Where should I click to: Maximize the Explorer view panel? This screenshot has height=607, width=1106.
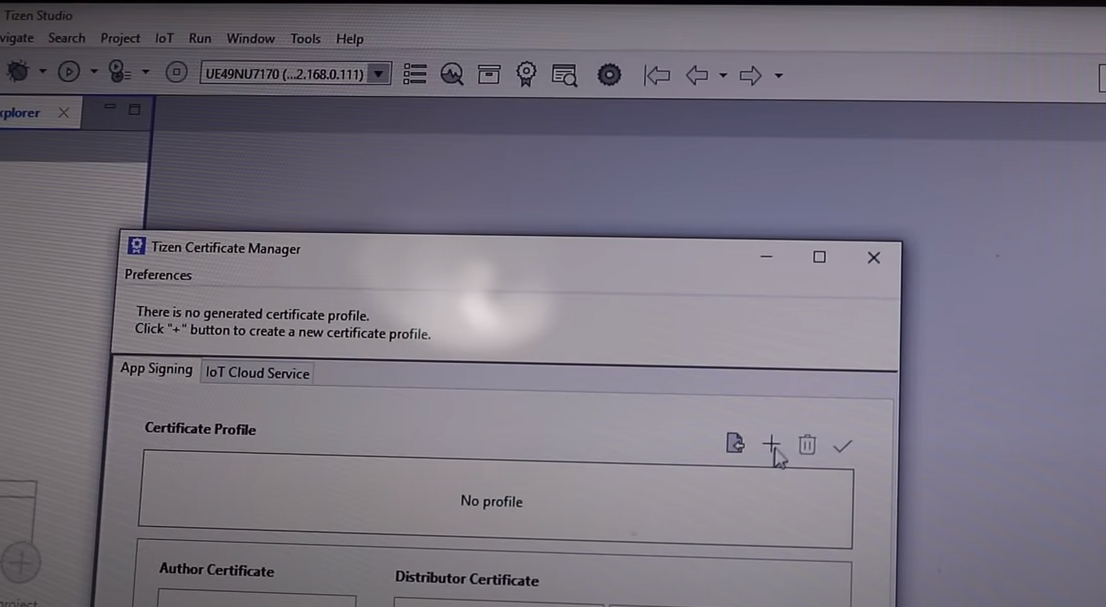pyautogui.click(x=135, y=109)
